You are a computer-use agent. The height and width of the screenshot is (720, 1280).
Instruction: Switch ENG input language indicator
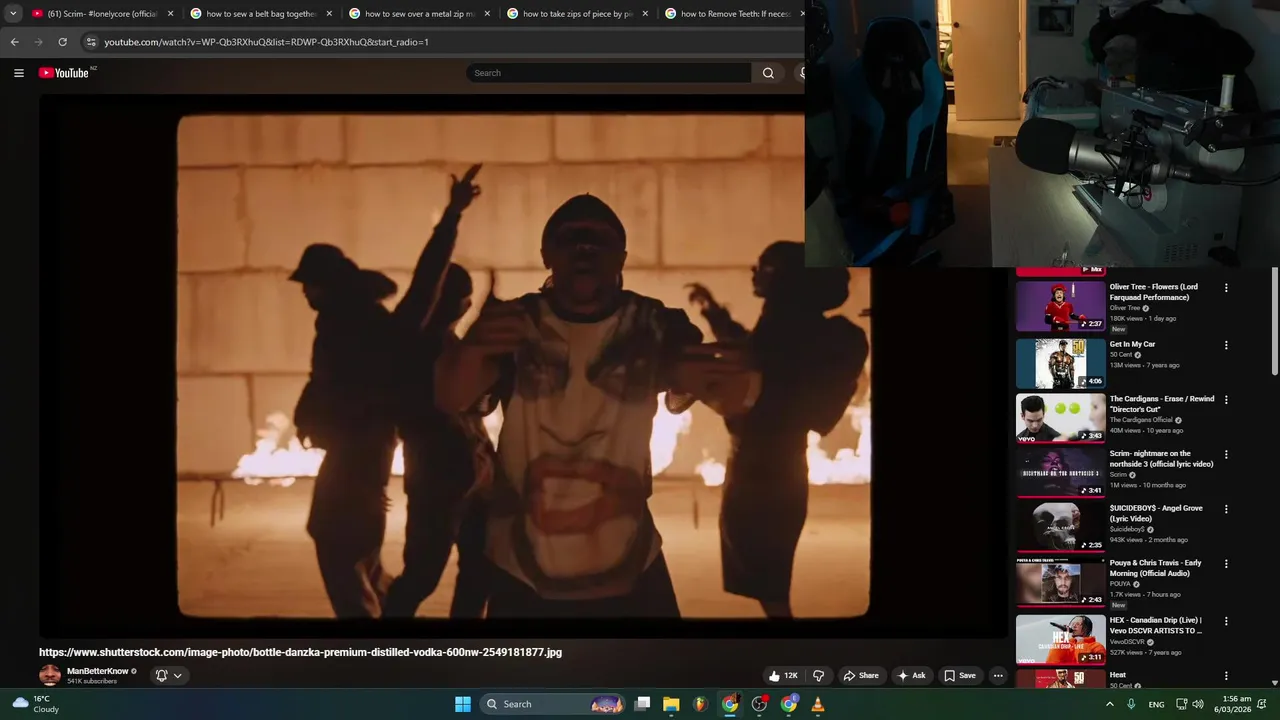1156,704
